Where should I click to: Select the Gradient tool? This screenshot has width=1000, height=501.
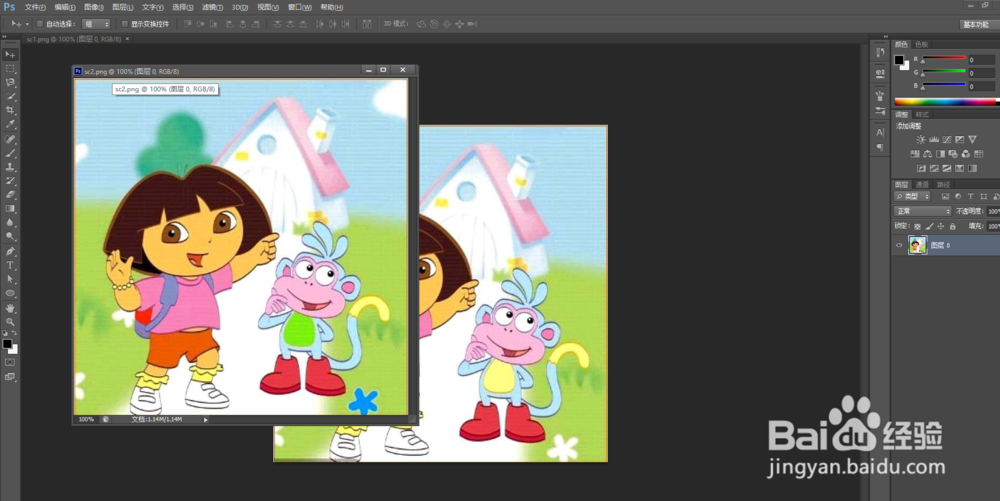pos(10,208)
